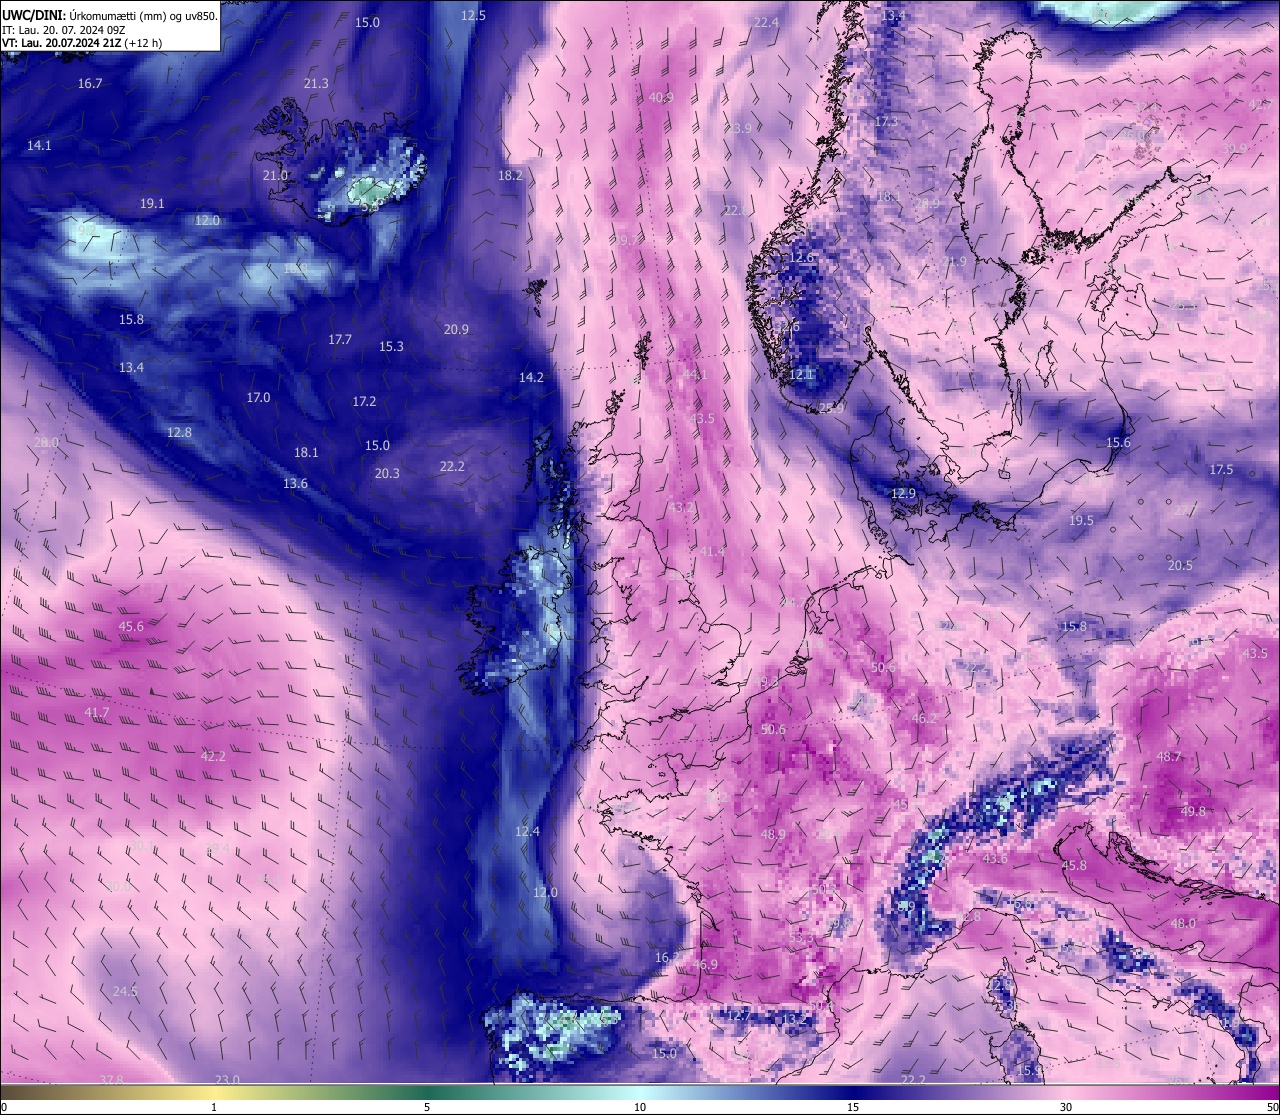Select the 12.4 value in Bay of Biscay

pos(527,831)
